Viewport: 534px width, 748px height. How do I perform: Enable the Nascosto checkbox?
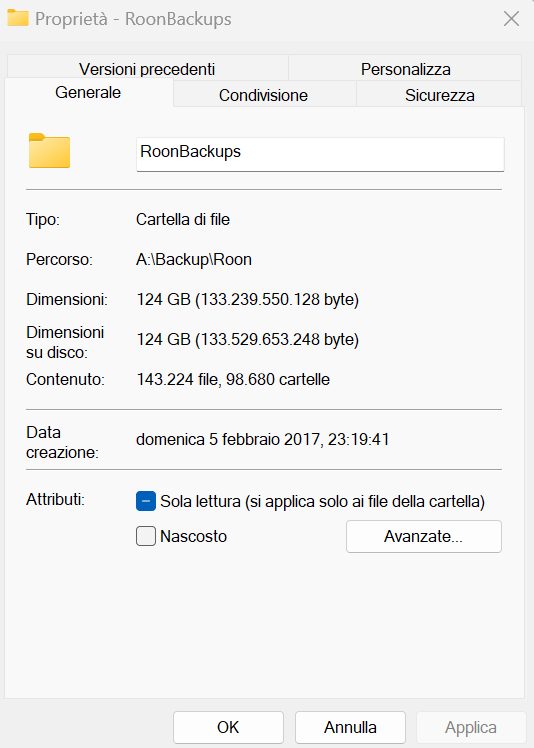click(146, 536)
